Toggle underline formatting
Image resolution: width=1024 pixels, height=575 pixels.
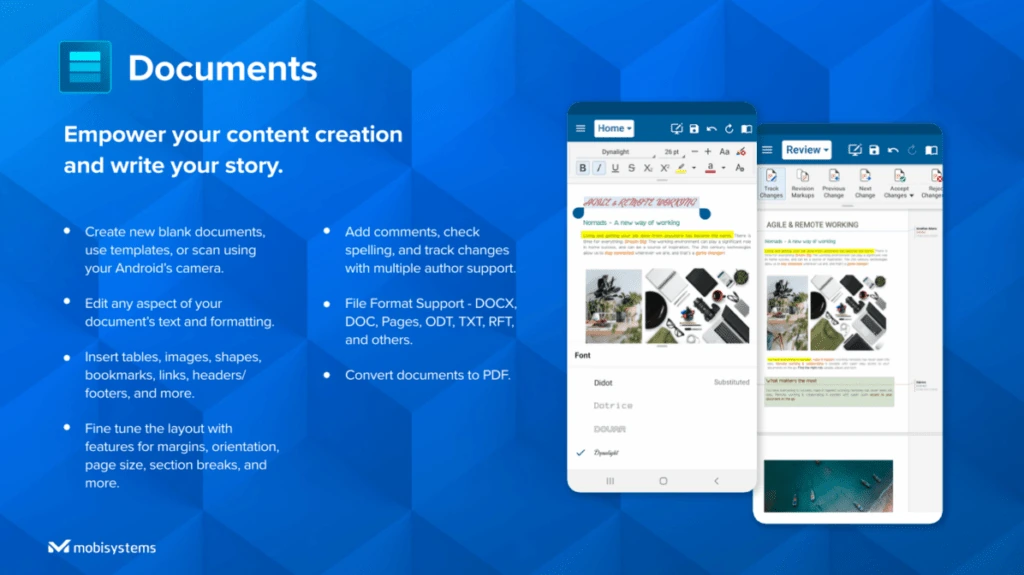coord(615,168)
